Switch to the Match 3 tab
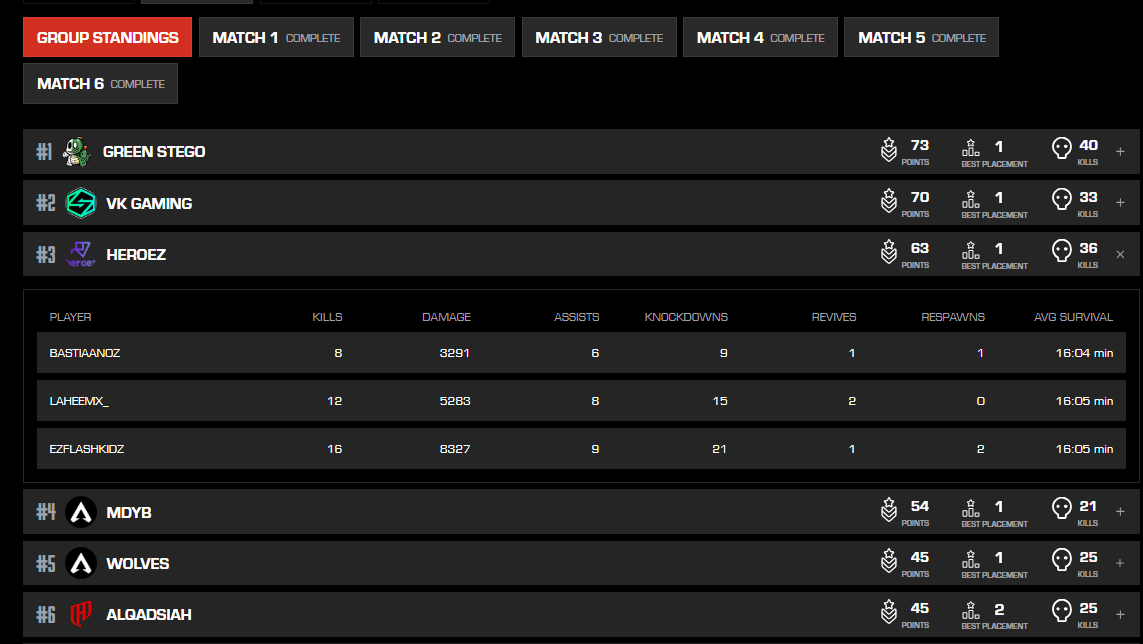The image size is (1143, 644). [599, 37]
